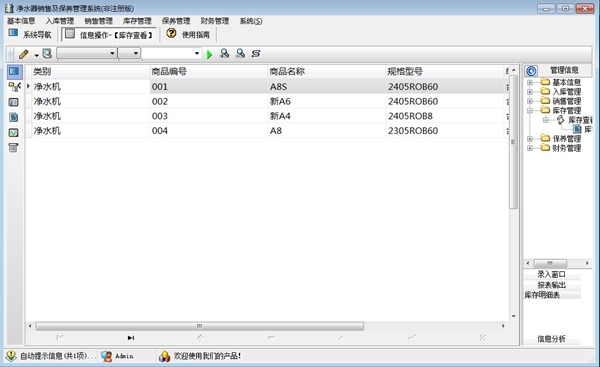The image size is (600, 367).
Task: Click the column layout icon in the left sidebar
Action: [x=13, y=102]
